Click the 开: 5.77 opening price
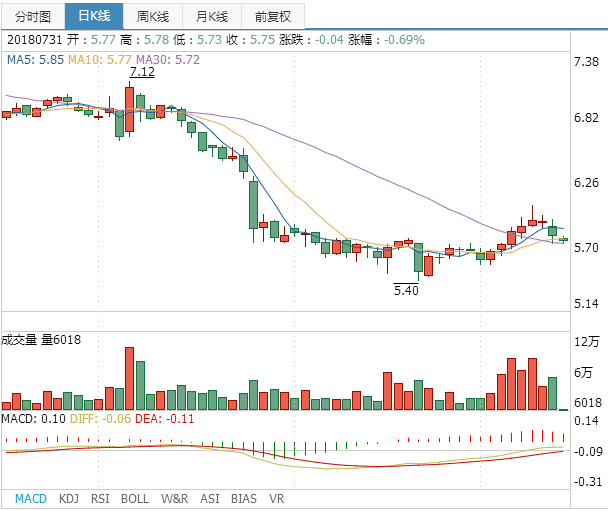The image size is (608, 511). (91, 40)
